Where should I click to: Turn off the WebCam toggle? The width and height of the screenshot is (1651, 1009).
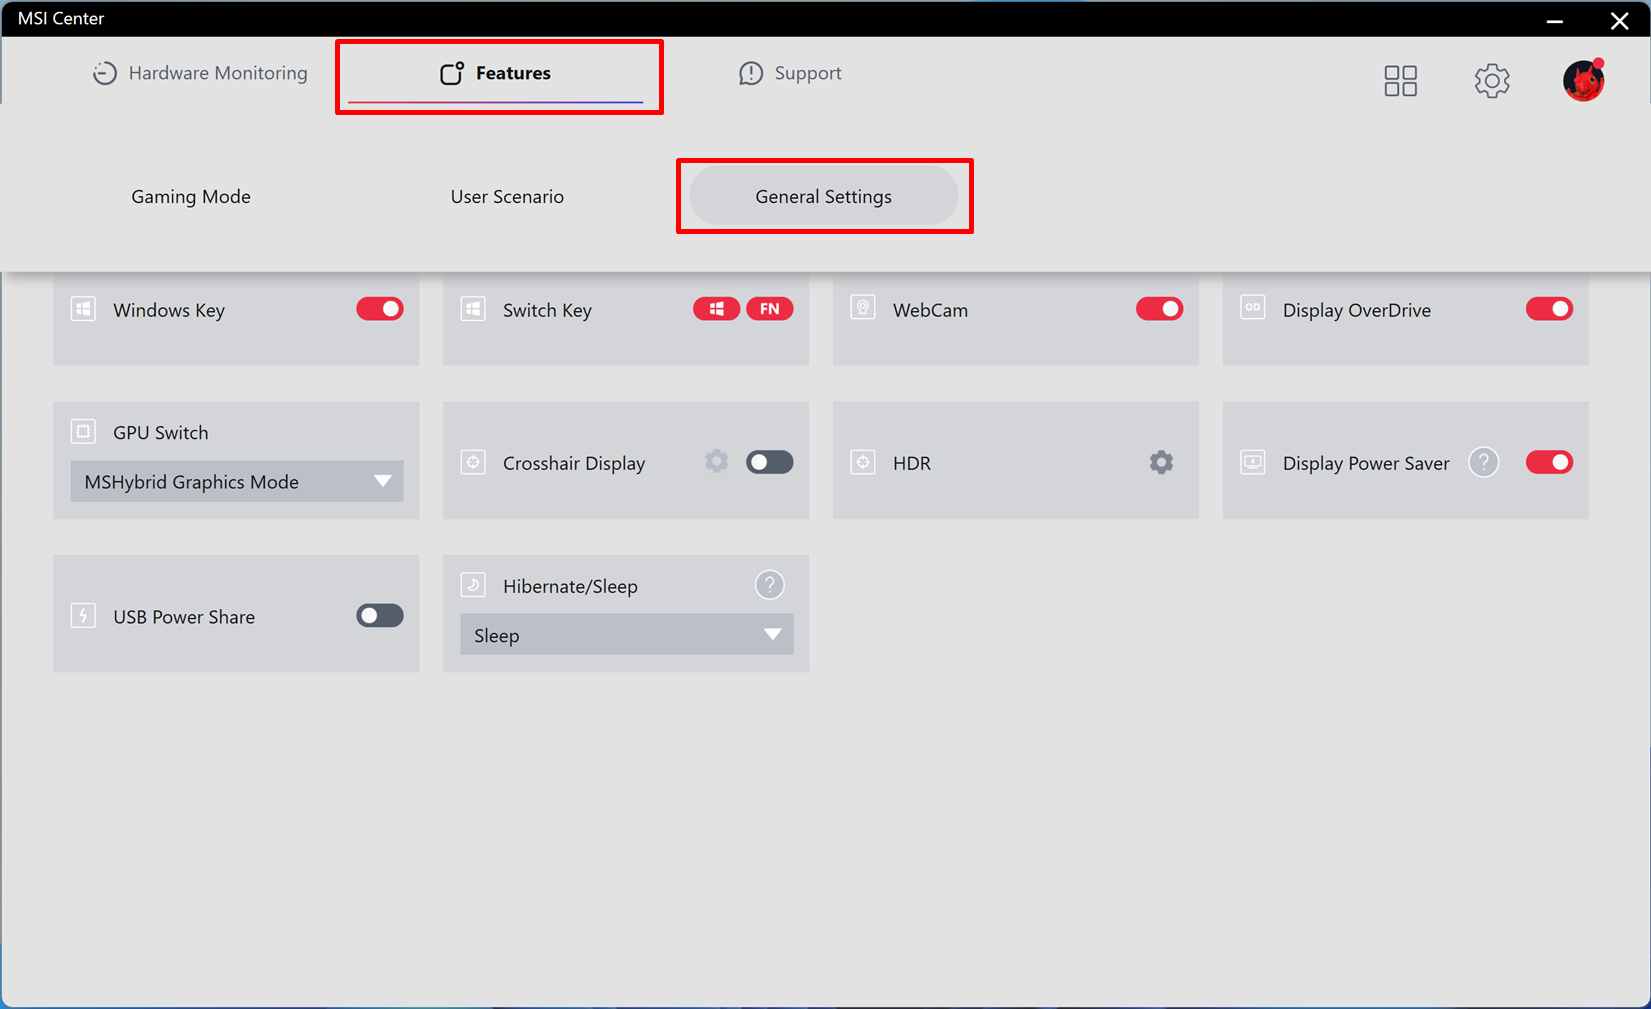1159,309
